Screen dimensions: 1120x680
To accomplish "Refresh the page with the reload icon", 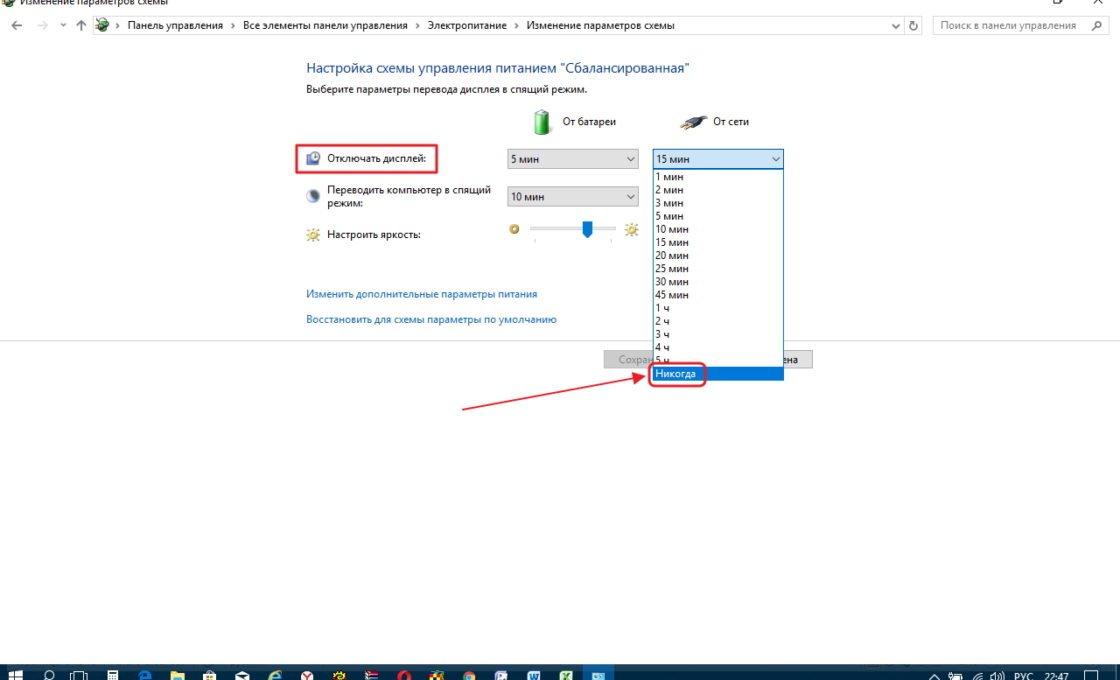I will pos(913,26).
